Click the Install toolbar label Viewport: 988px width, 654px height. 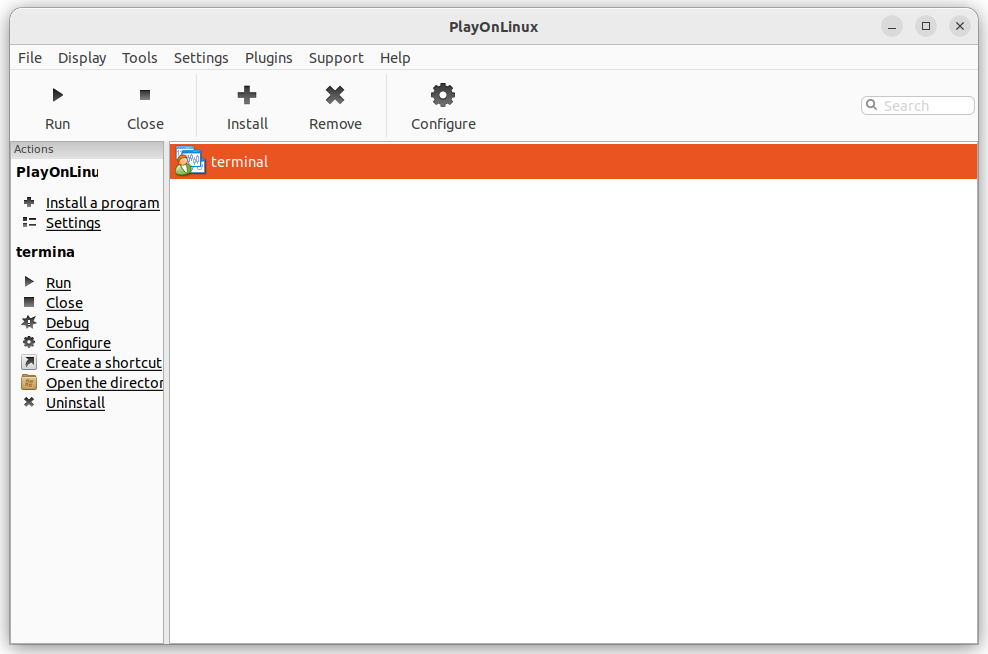tap(247, 124)
